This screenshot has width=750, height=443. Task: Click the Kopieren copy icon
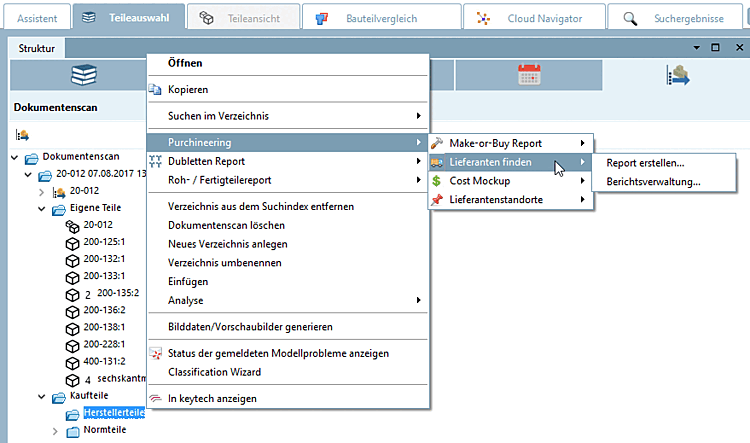[x=155, y=89]
